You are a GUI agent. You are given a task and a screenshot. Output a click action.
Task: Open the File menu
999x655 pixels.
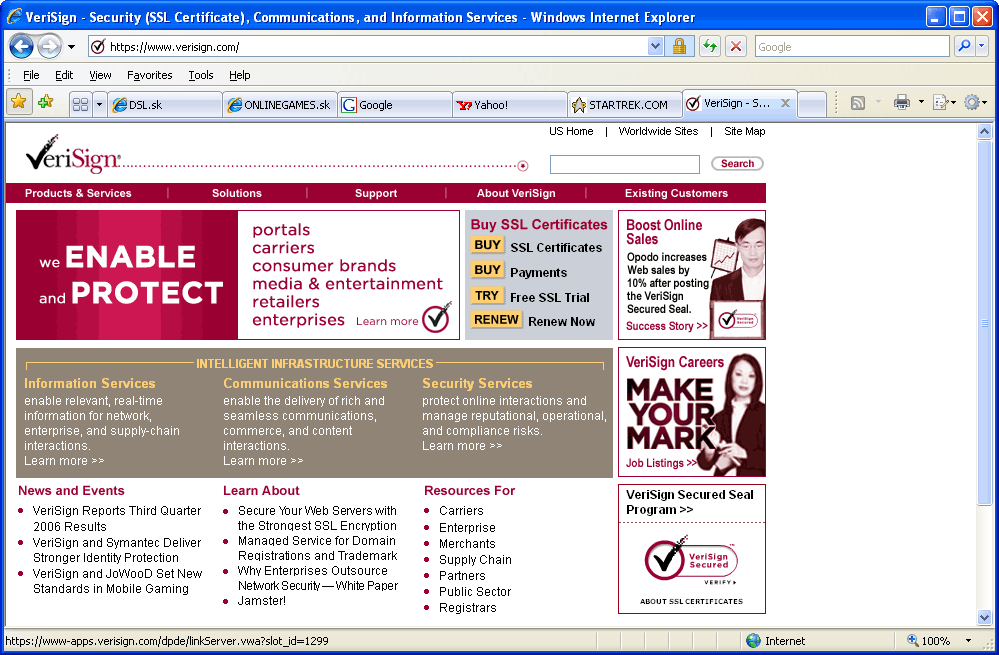31,75
